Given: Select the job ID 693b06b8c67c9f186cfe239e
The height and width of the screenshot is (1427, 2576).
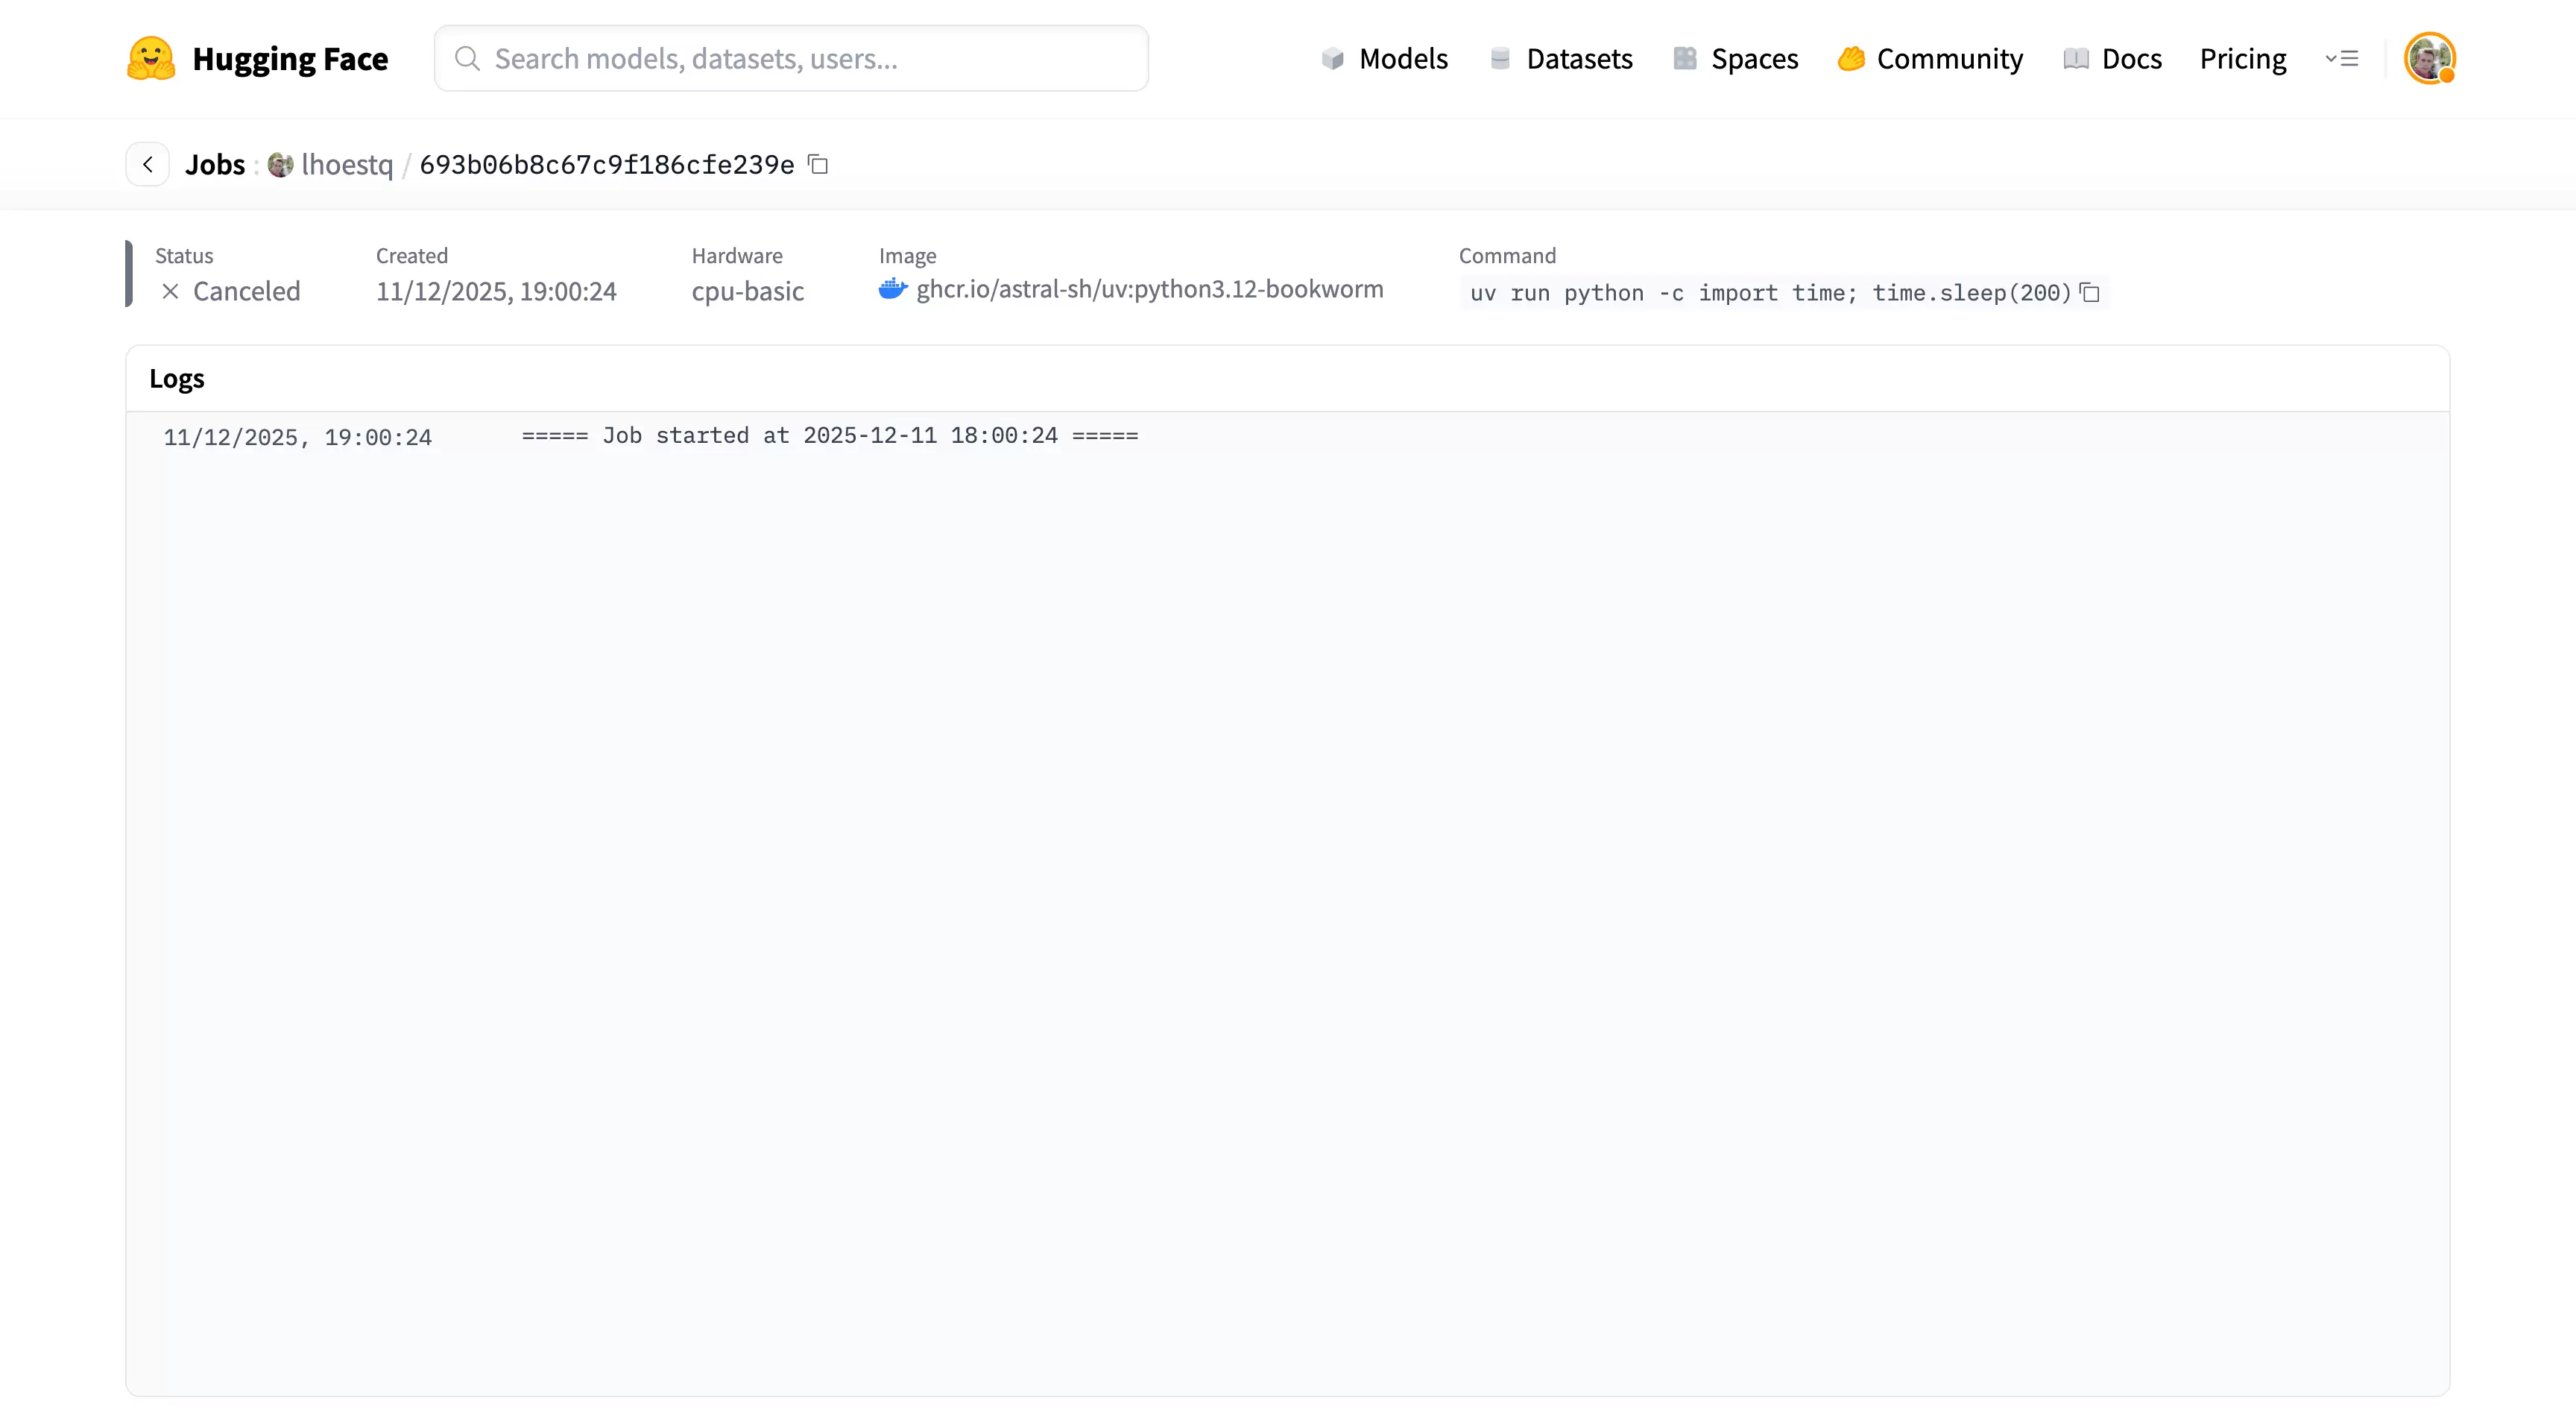Looking at the screenshot, I should coord(607,164).
